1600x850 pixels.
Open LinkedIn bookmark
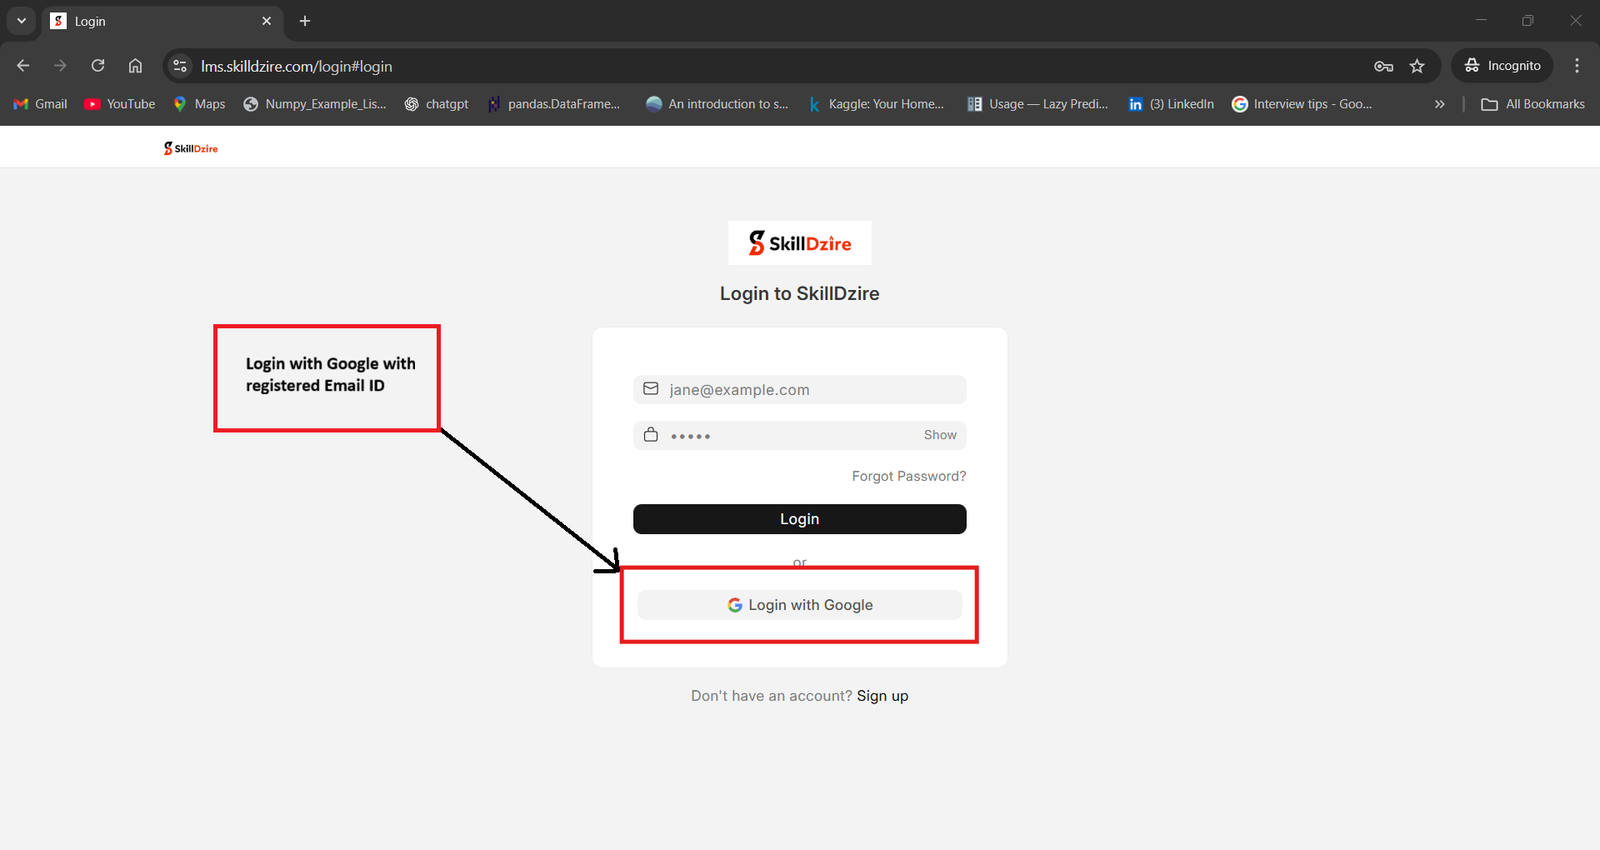1171,104
